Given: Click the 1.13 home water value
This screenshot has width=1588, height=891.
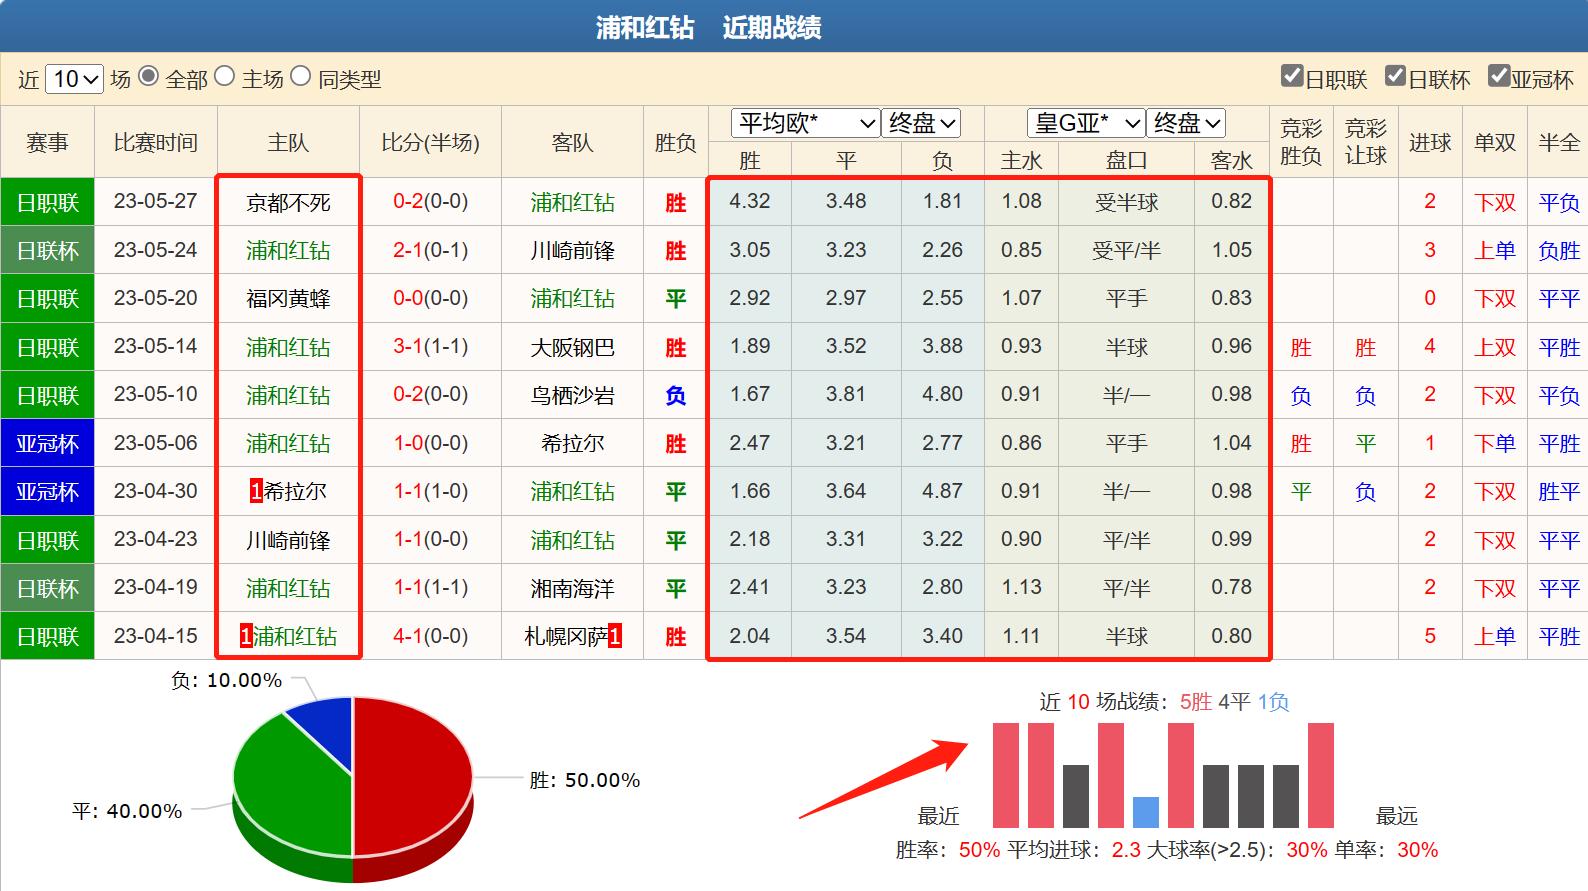Looking at the screenshot, I should click(1021, 587).
